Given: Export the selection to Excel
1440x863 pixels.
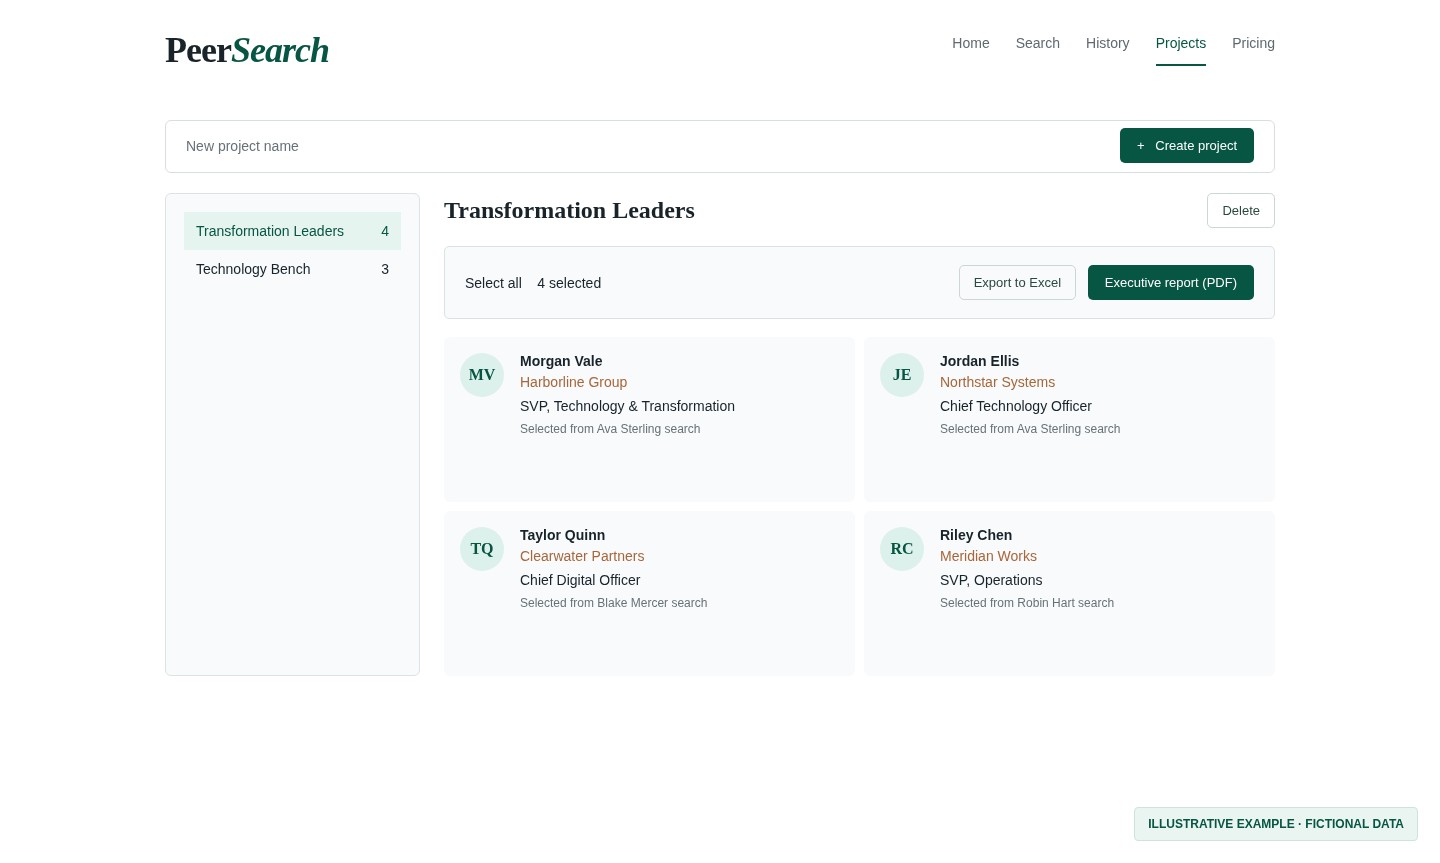Looking at the screenshot, I should (x=1017, y=283).
